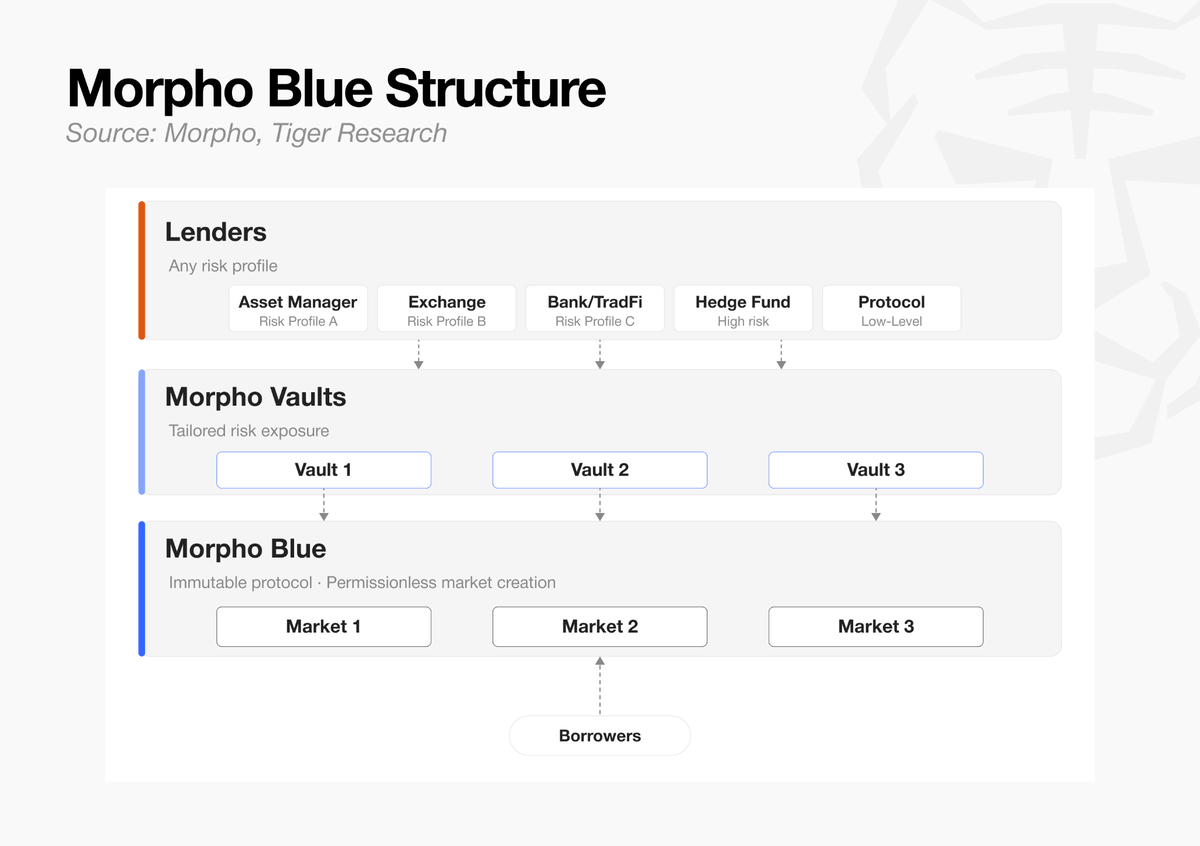Viewport: 1200px width, 846px height.
Task: Click the arrow from Borrowers to Market 2
Action: 600,685
